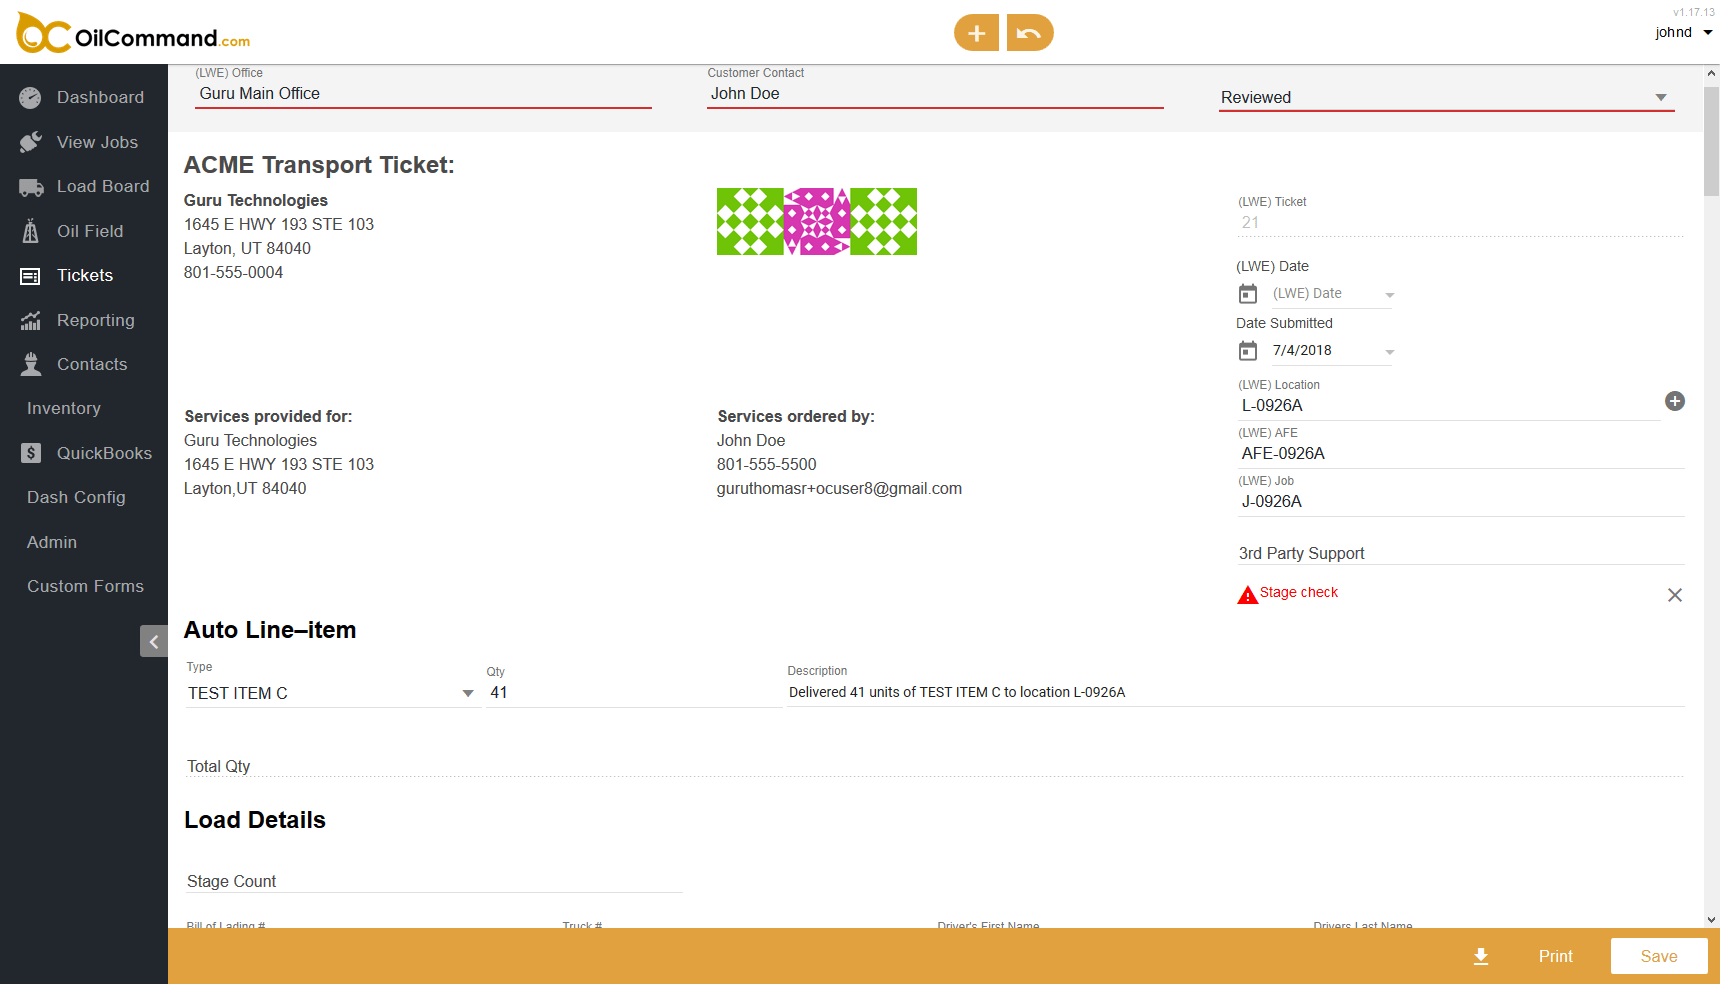Select Tickets menu item
This screenshot has height=984, width=1720.
point(84,276)
